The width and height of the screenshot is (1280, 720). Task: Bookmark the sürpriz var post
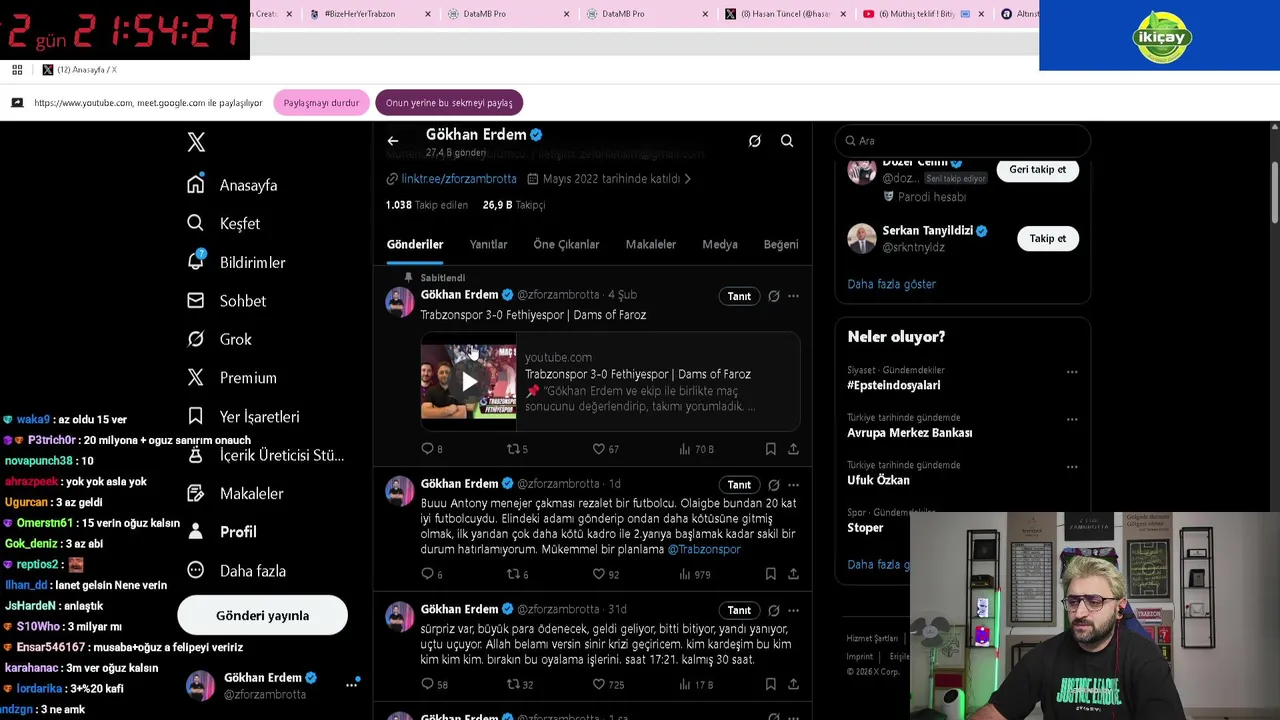point(771,684)
